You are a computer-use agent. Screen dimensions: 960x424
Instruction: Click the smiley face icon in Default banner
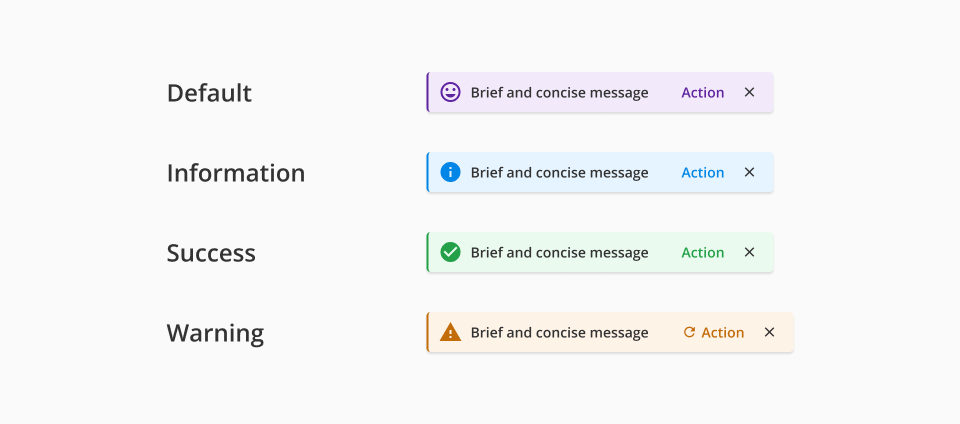pos(450,92)
